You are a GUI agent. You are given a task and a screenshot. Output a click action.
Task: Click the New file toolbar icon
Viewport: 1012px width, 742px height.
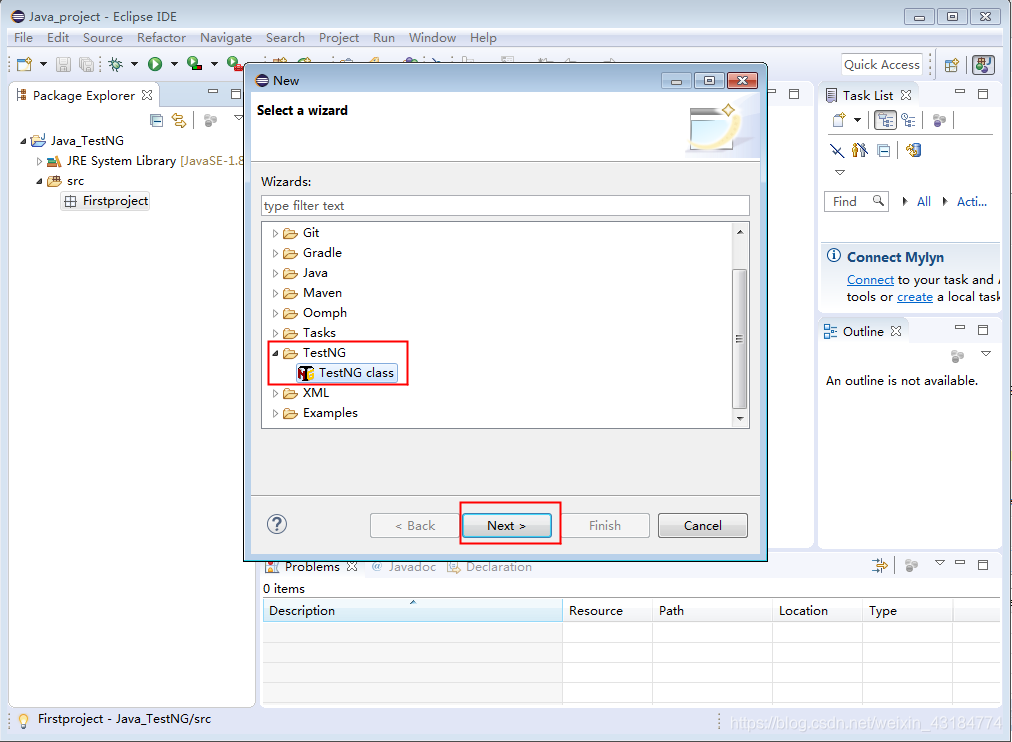click(25, 65)
